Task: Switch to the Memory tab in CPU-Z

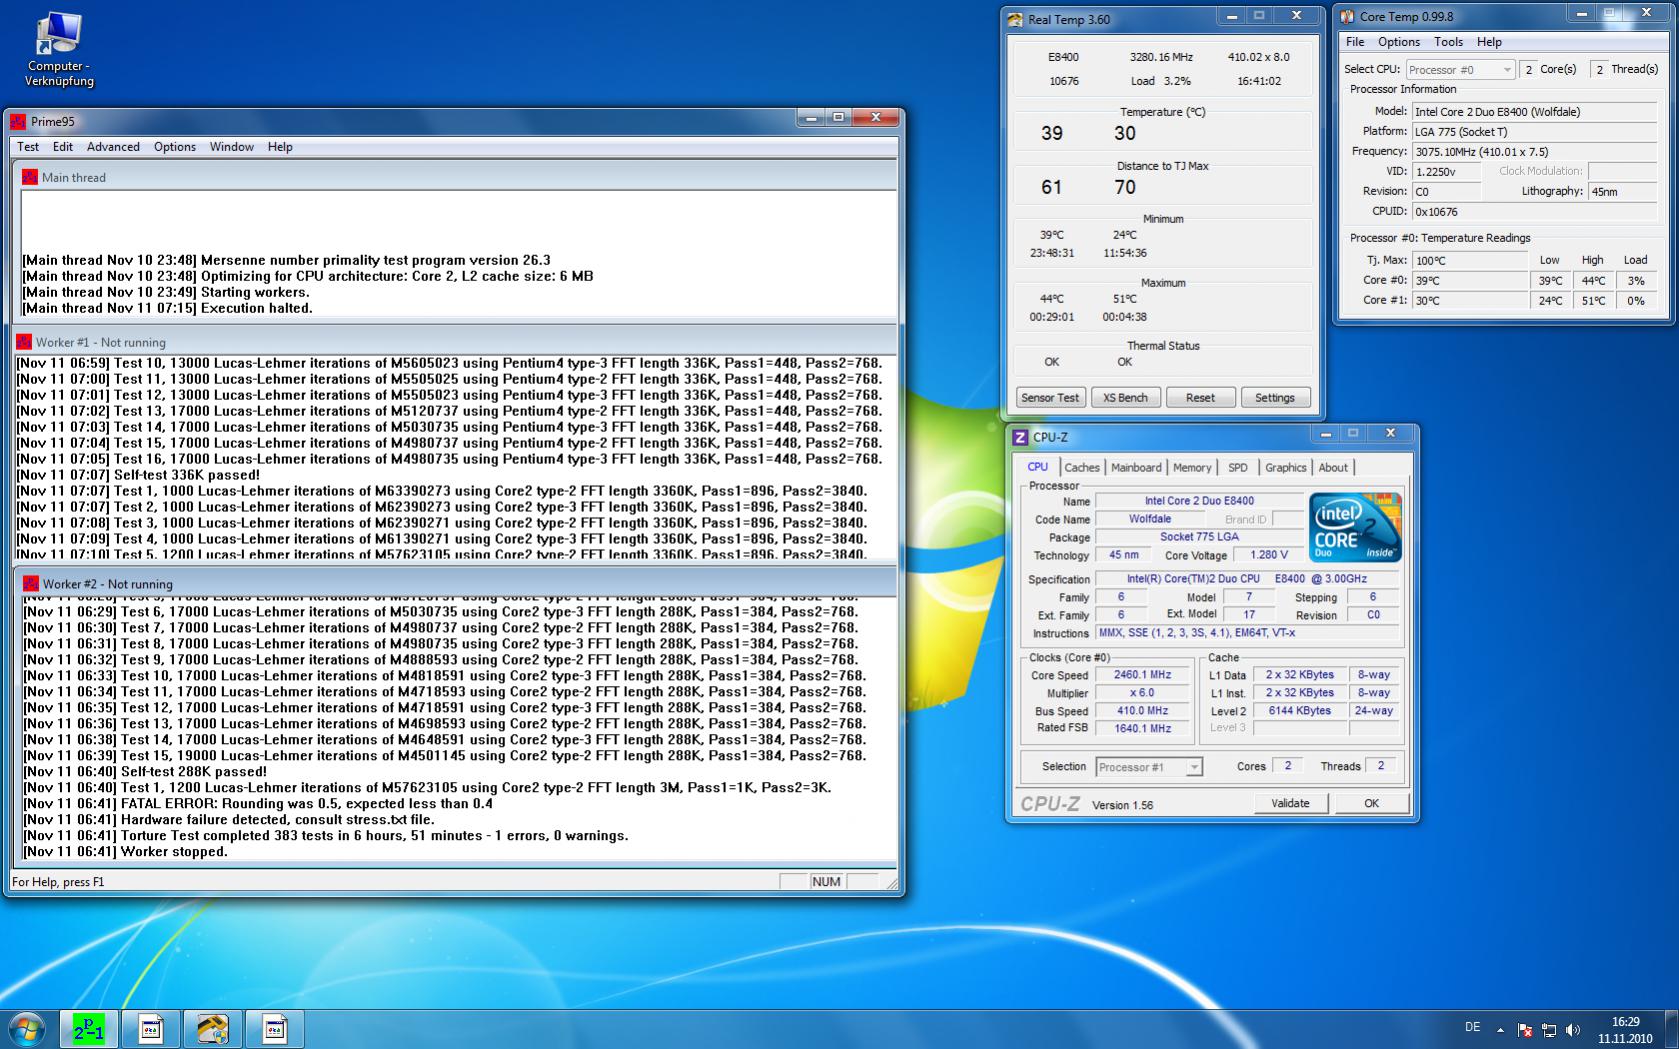Action: pyautogui.click(x=1192, y=467)
